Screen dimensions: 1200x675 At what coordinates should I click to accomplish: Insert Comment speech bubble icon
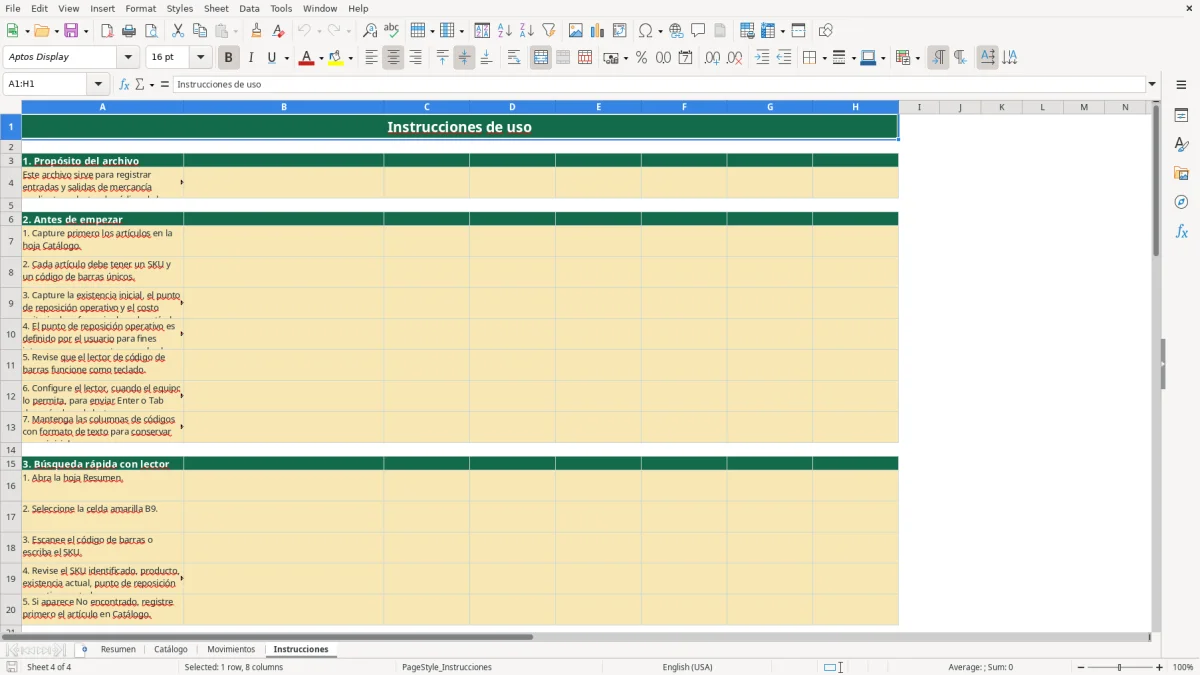(698, 31)
